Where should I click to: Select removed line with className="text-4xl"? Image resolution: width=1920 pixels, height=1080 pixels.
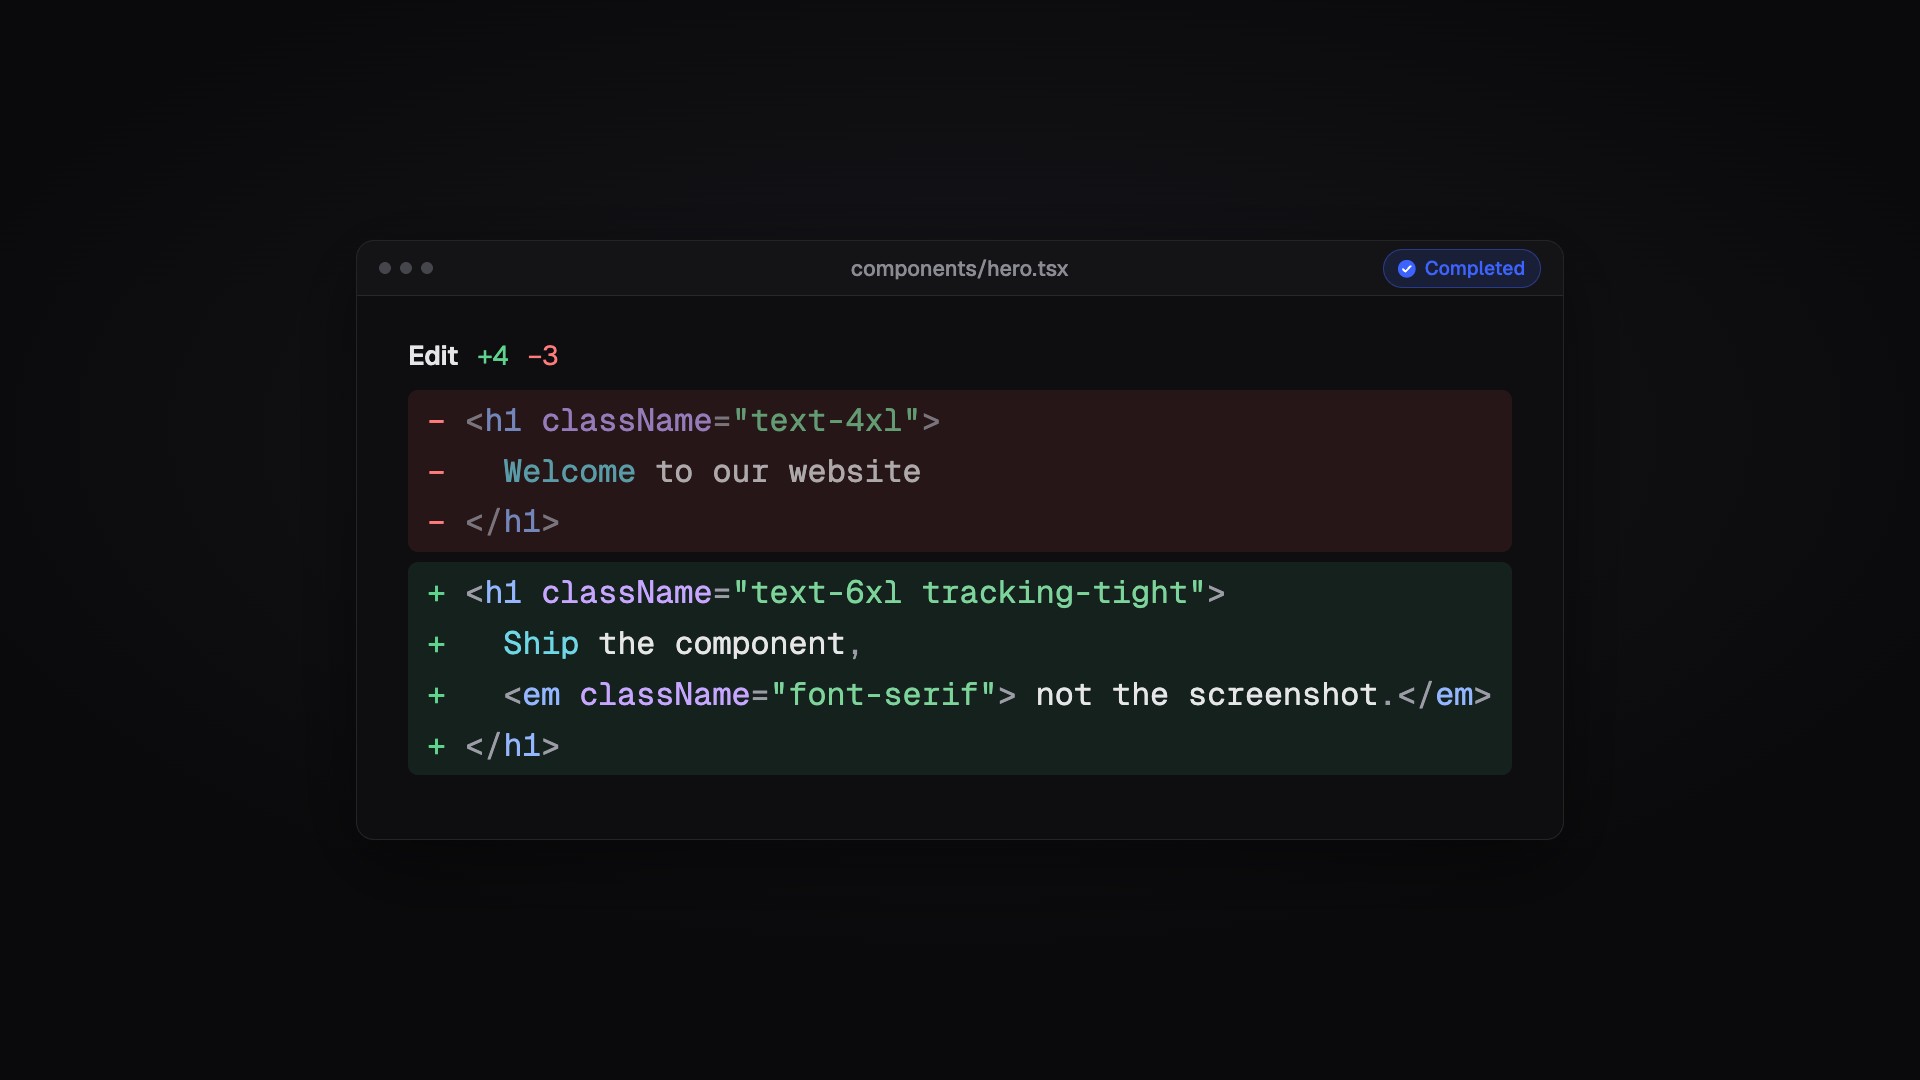[960, 421]
